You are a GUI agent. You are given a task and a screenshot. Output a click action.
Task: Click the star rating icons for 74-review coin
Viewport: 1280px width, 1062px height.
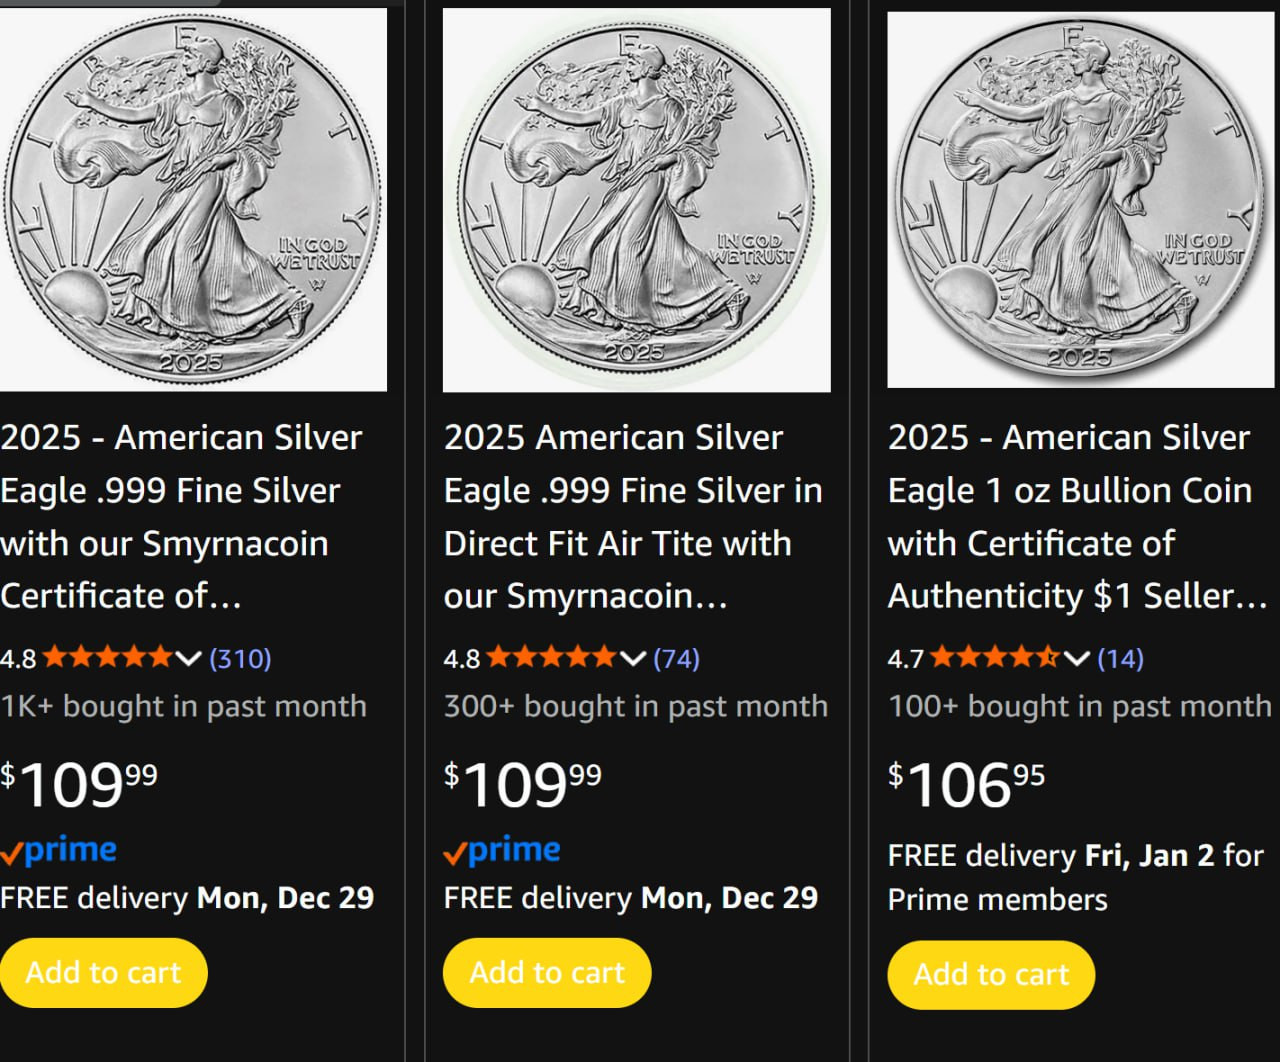[x=551, y=658]
